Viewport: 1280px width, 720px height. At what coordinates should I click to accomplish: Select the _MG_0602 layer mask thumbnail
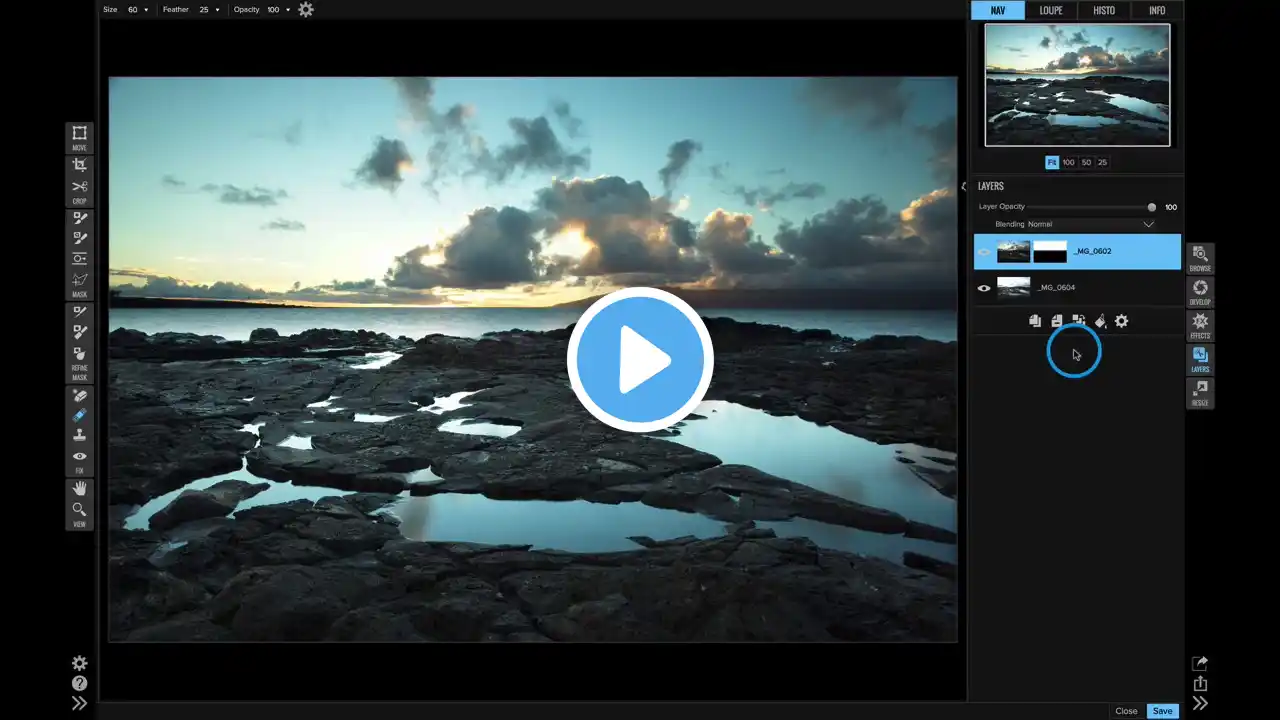(1050, 252)
